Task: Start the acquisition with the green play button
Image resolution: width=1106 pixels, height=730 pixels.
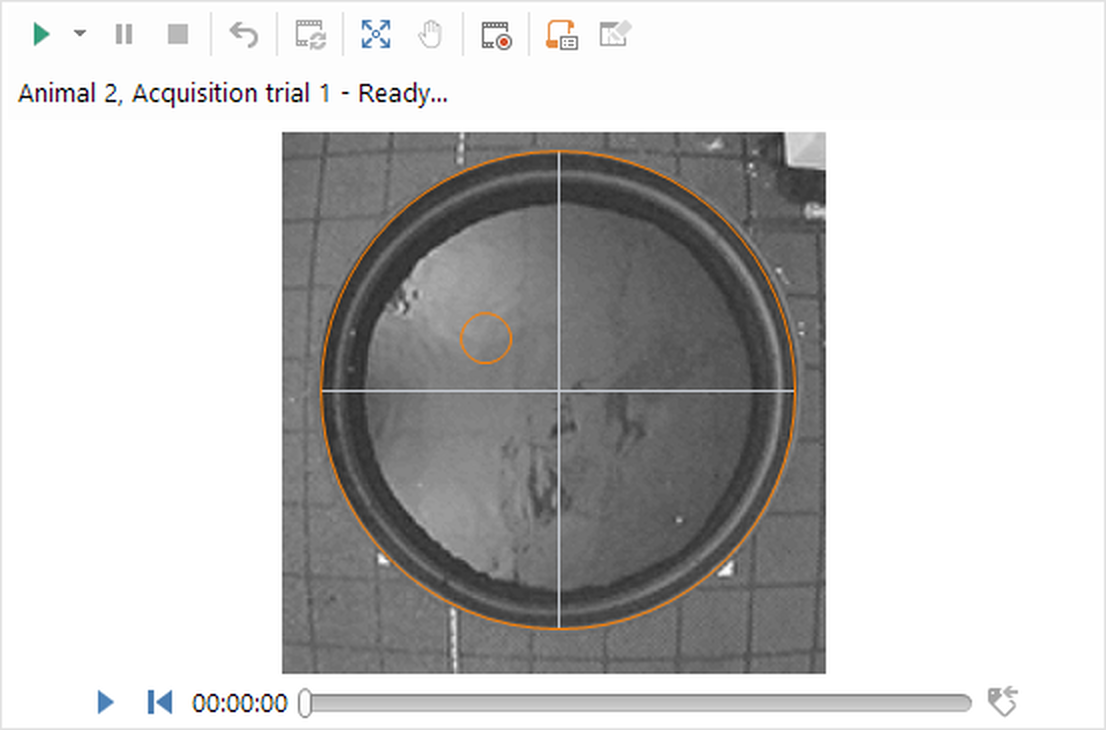Action: point(41,35)
